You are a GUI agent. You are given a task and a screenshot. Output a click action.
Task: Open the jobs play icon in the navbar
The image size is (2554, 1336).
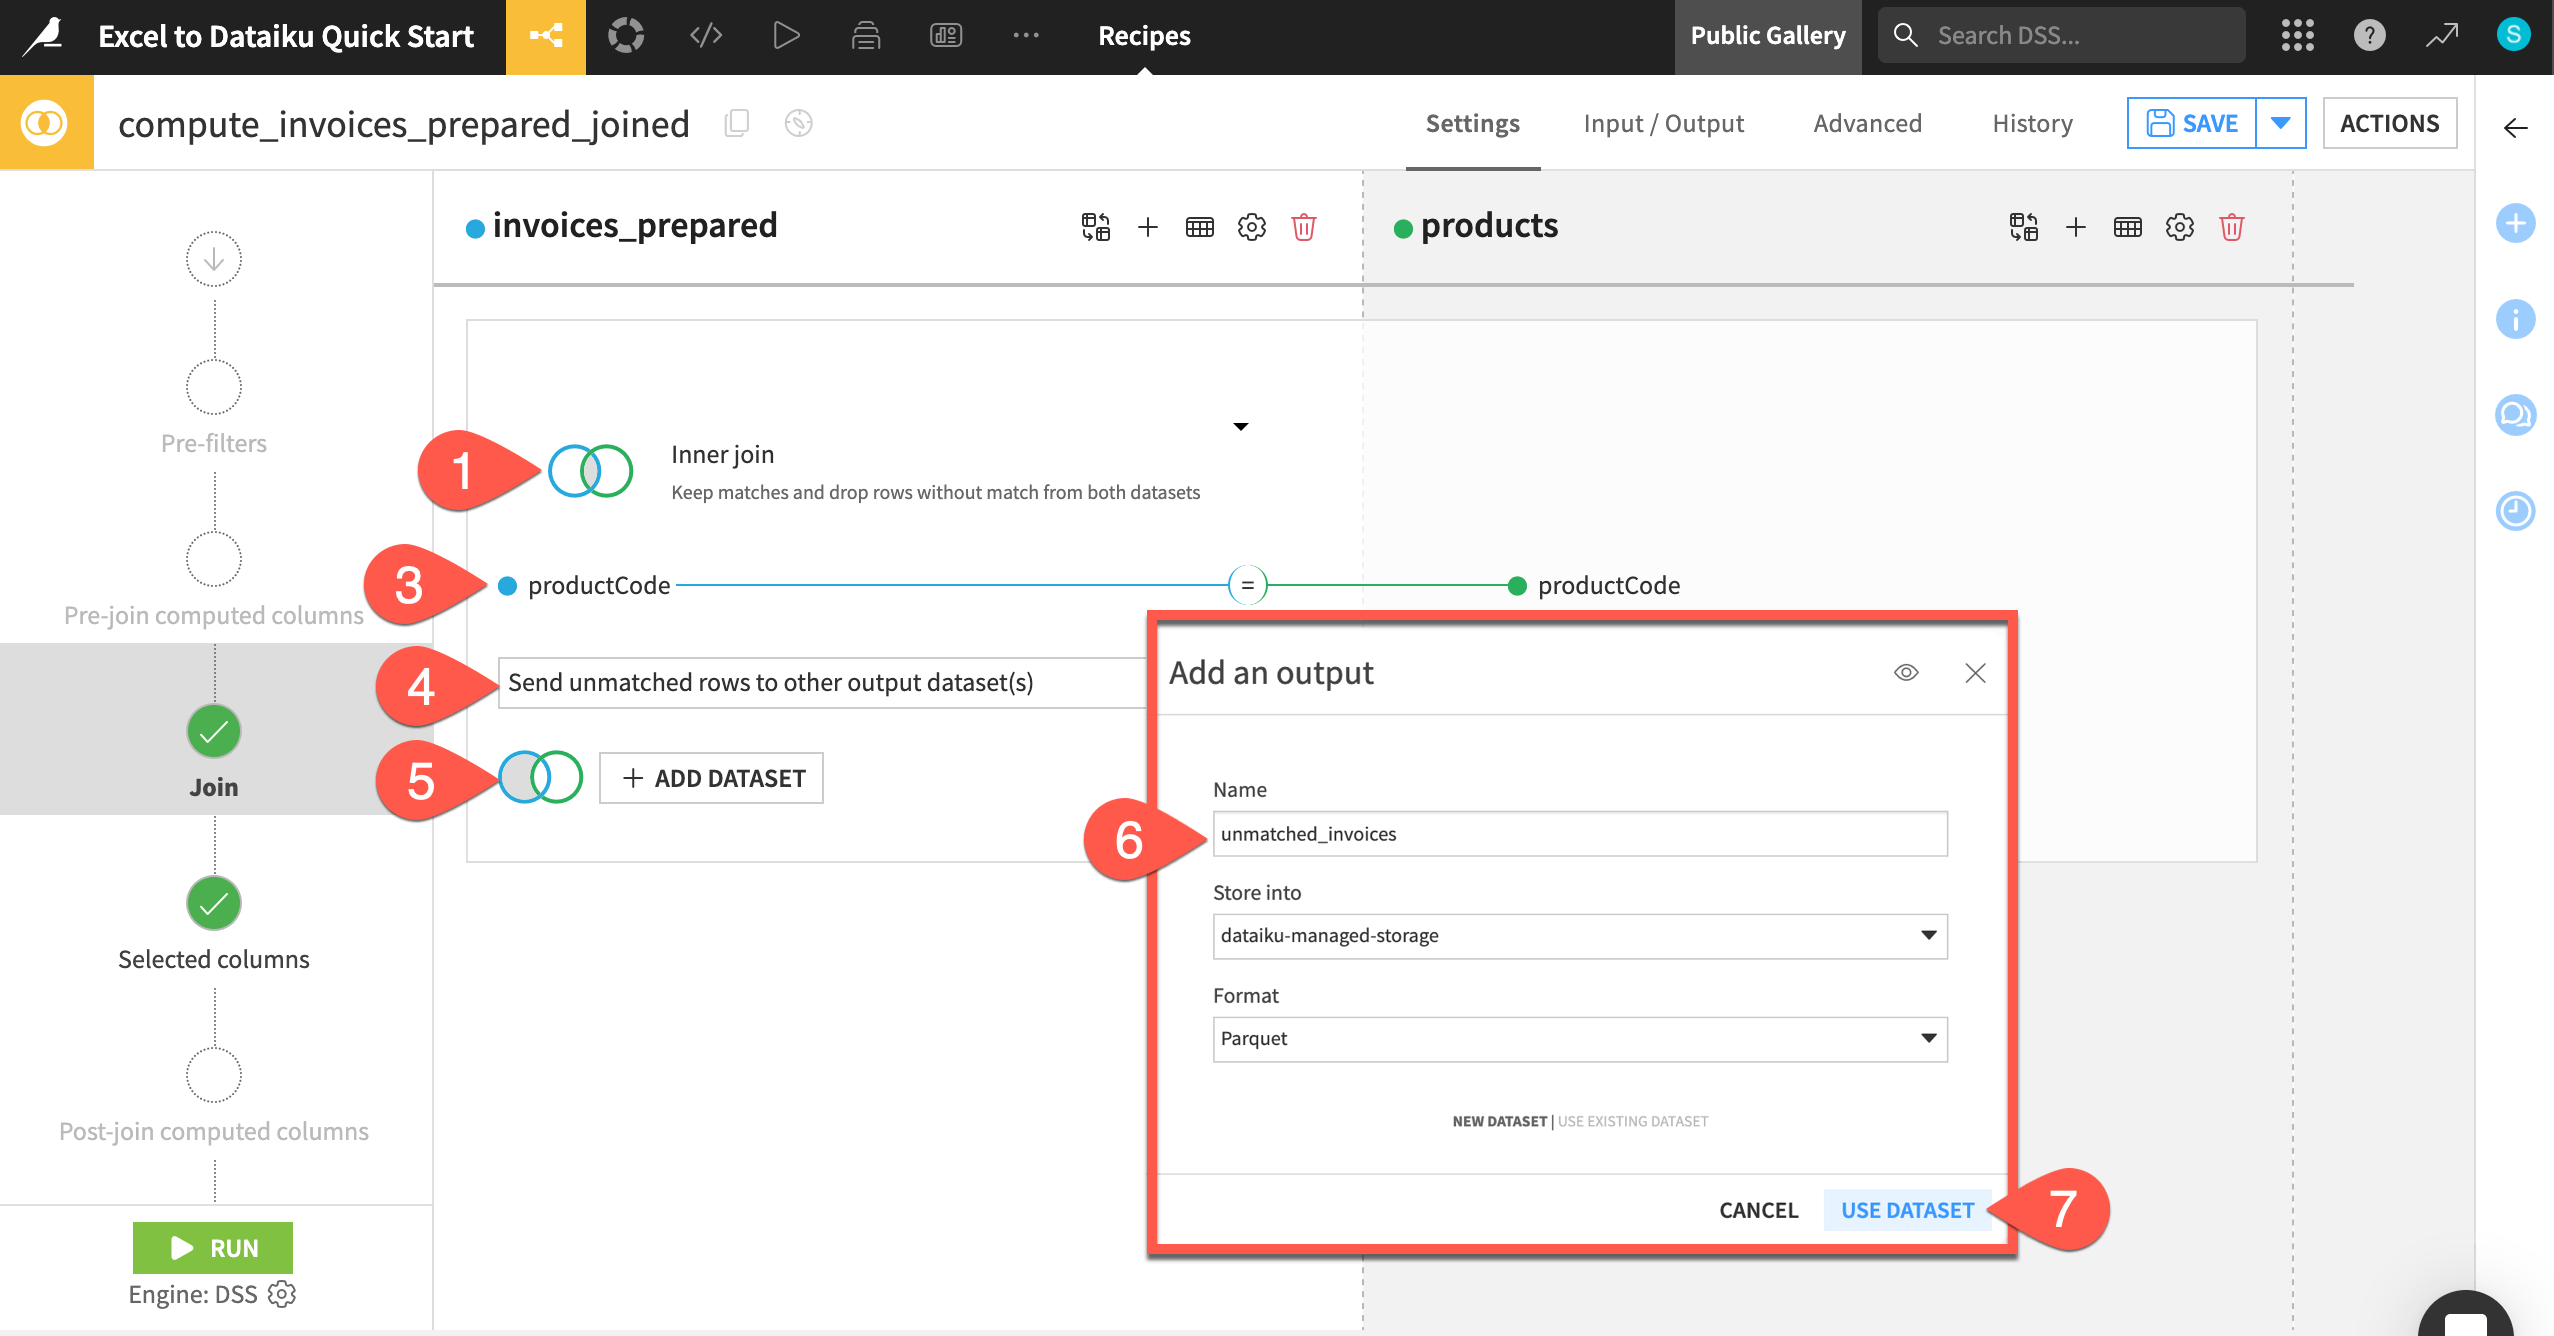786,36
